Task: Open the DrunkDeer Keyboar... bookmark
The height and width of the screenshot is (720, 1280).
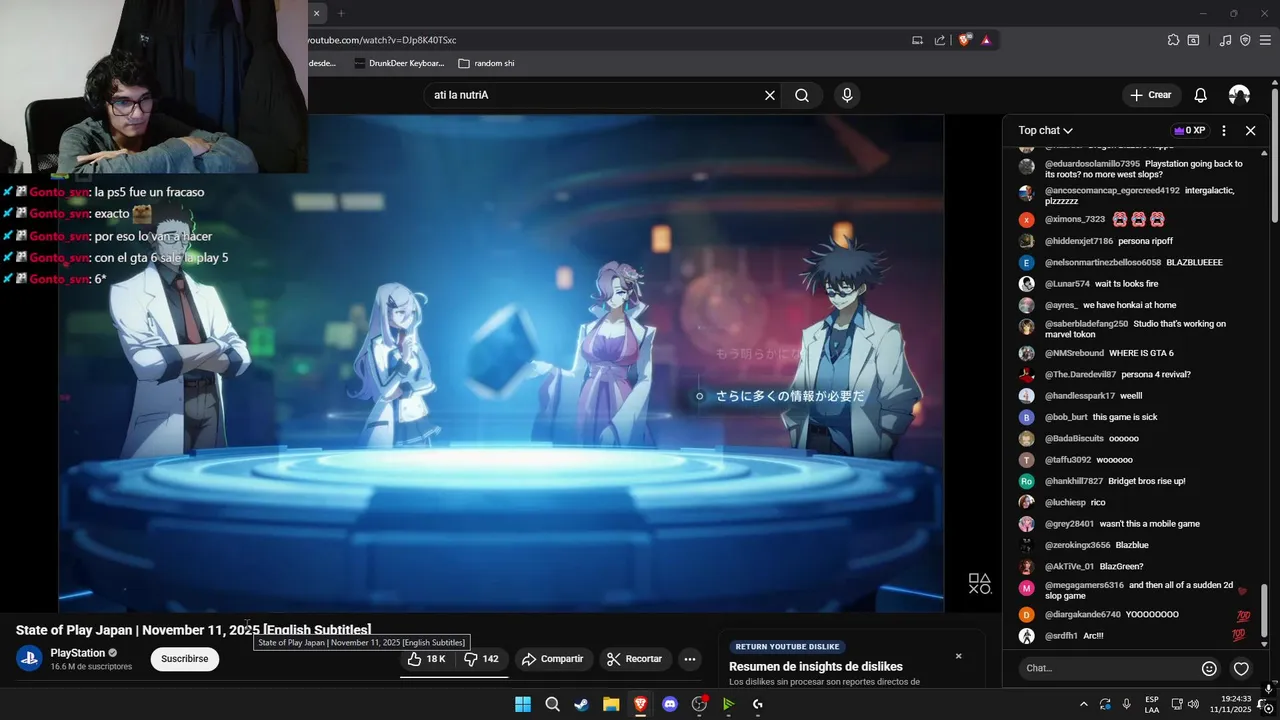Action: [399, 63]
